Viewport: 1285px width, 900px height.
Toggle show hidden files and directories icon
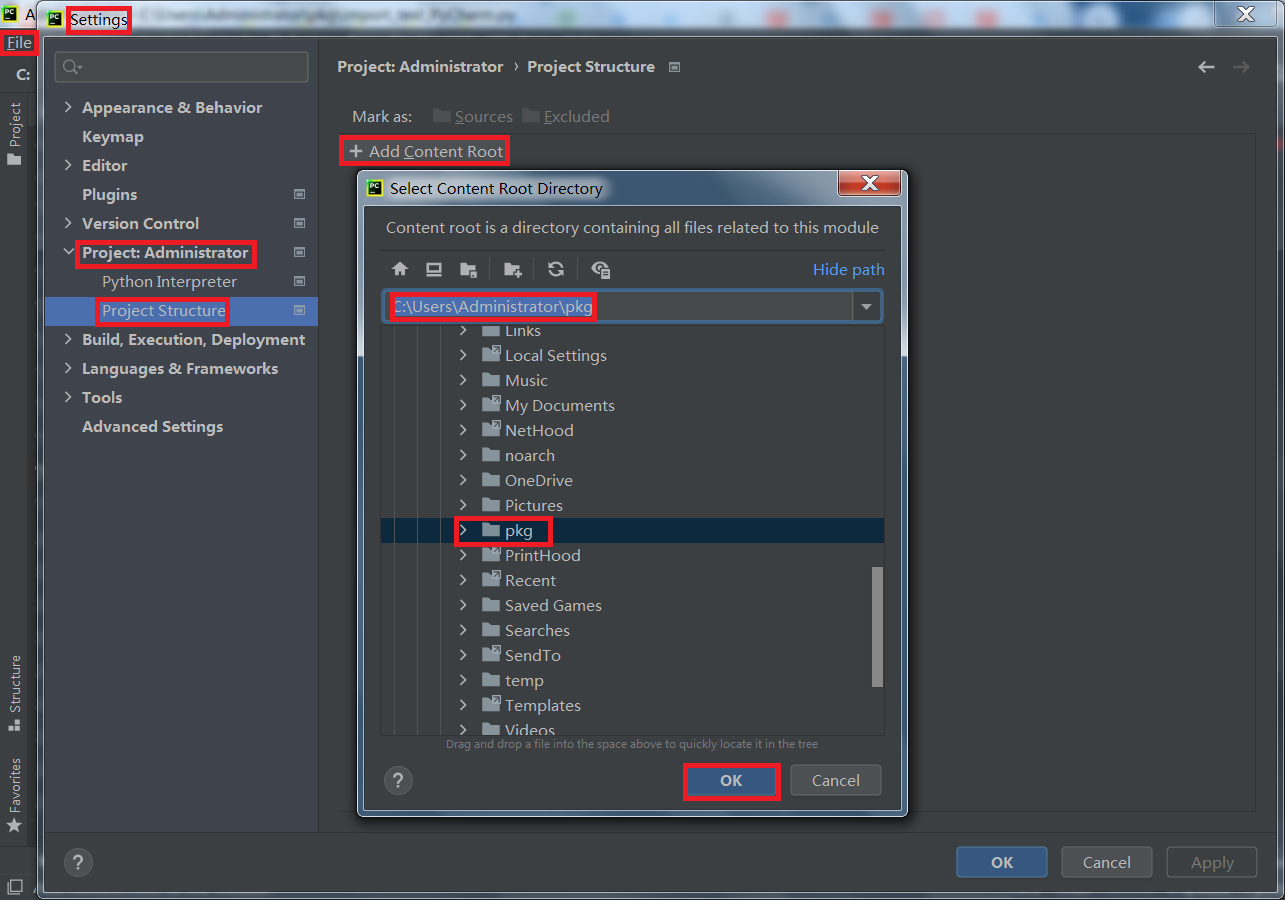(x=601, y=269)
